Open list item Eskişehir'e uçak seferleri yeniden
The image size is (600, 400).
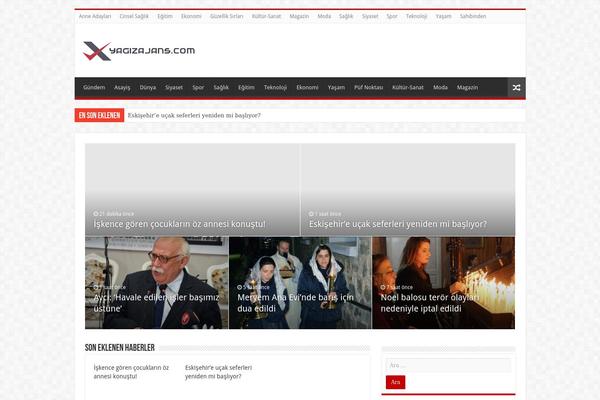click(218, 372)
